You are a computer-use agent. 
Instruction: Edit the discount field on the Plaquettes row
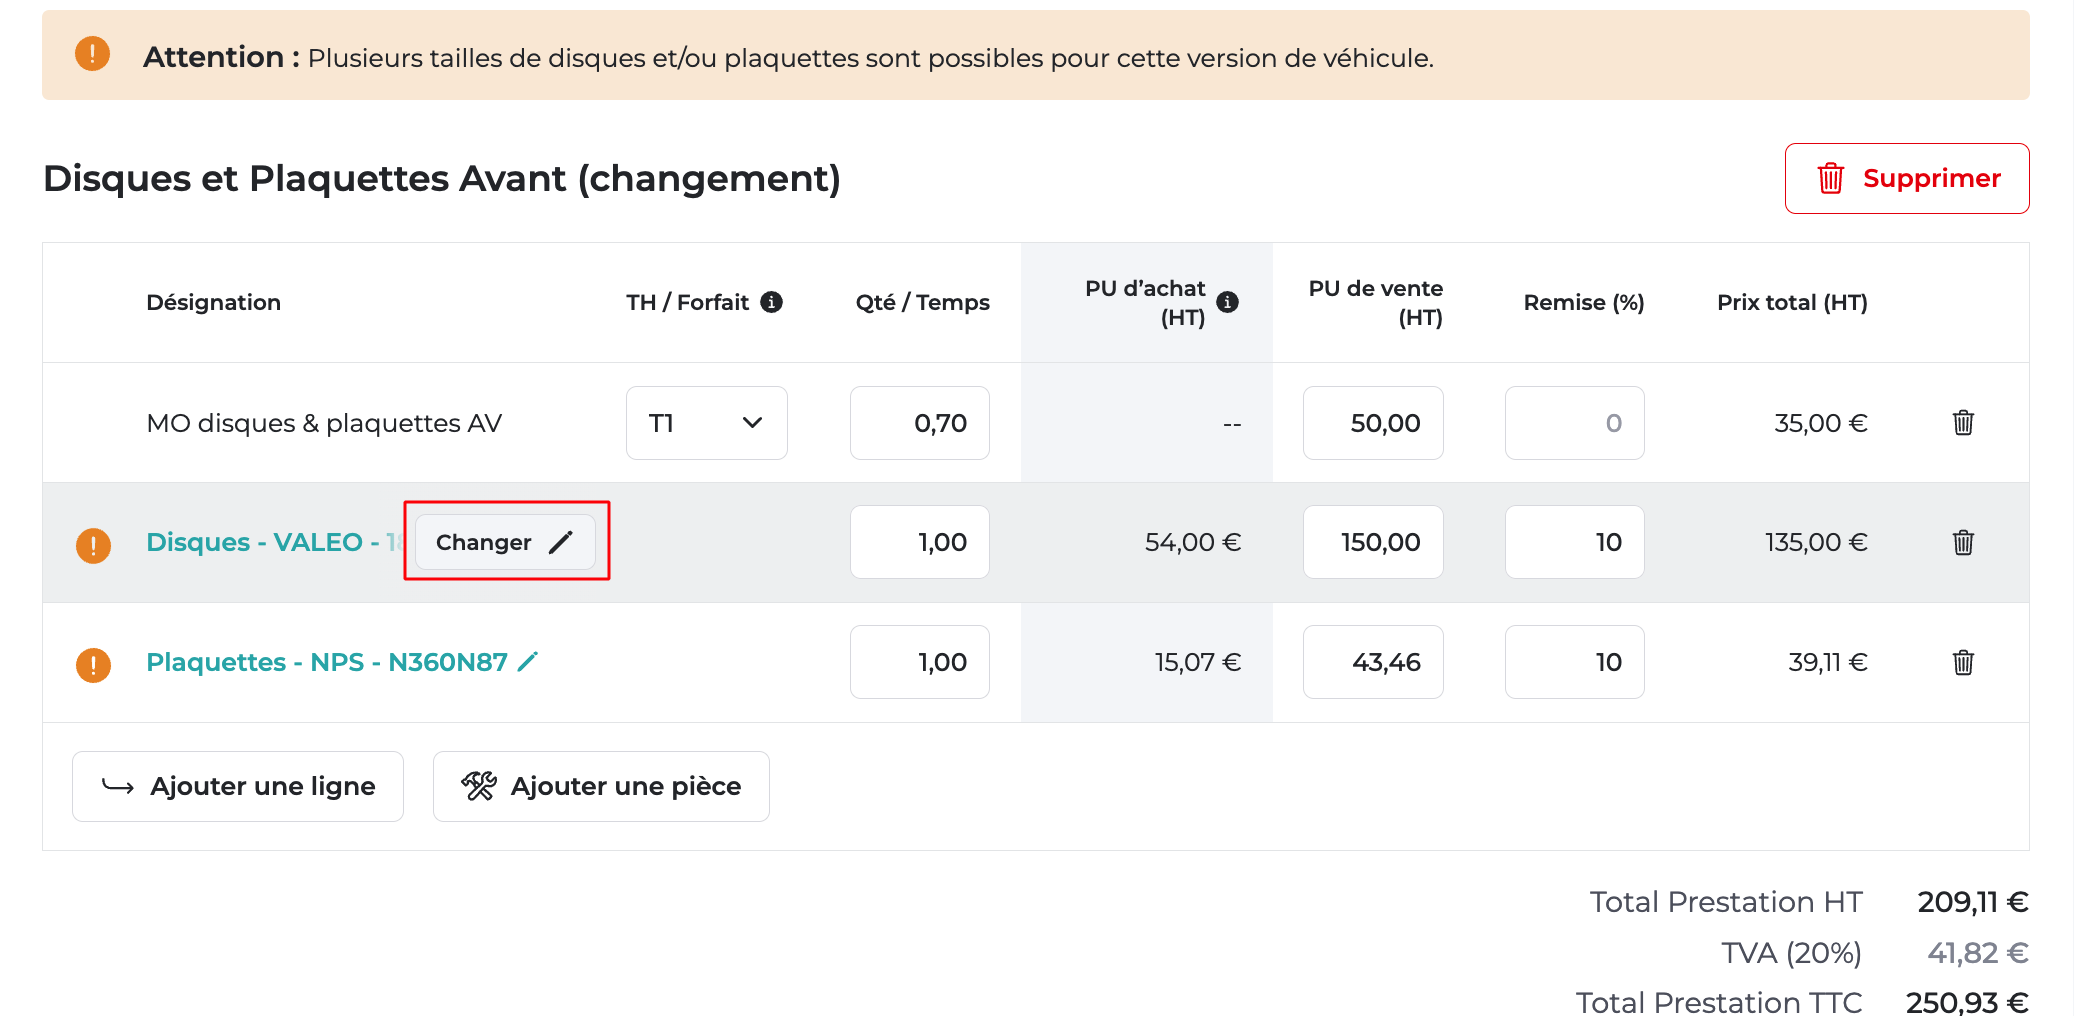point(1574,662)
